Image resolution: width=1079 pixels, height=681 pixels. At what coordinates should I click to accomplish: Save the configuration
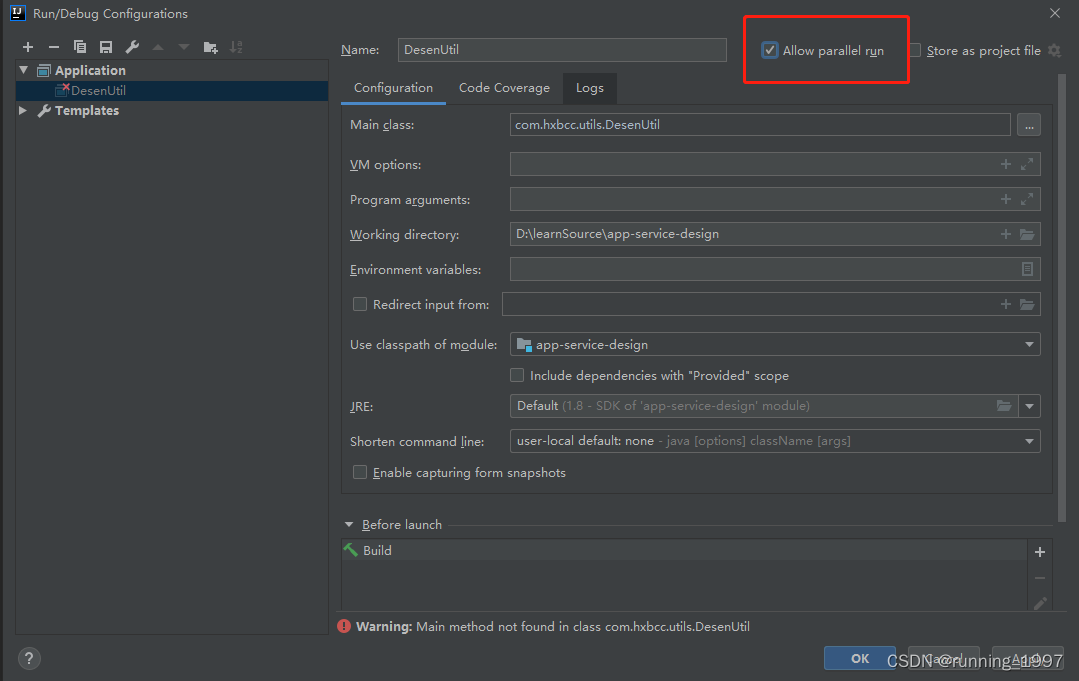(x=105, y=46)
